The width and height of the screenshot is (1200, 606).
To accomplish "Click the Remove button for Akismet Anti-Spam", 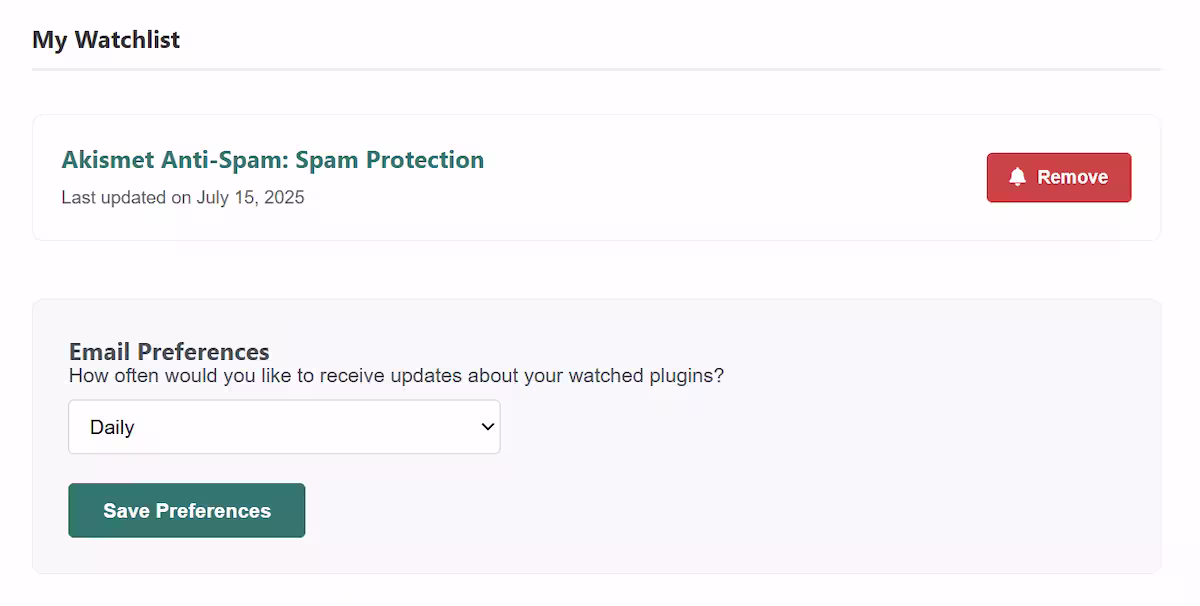I will pos(1058,176).
